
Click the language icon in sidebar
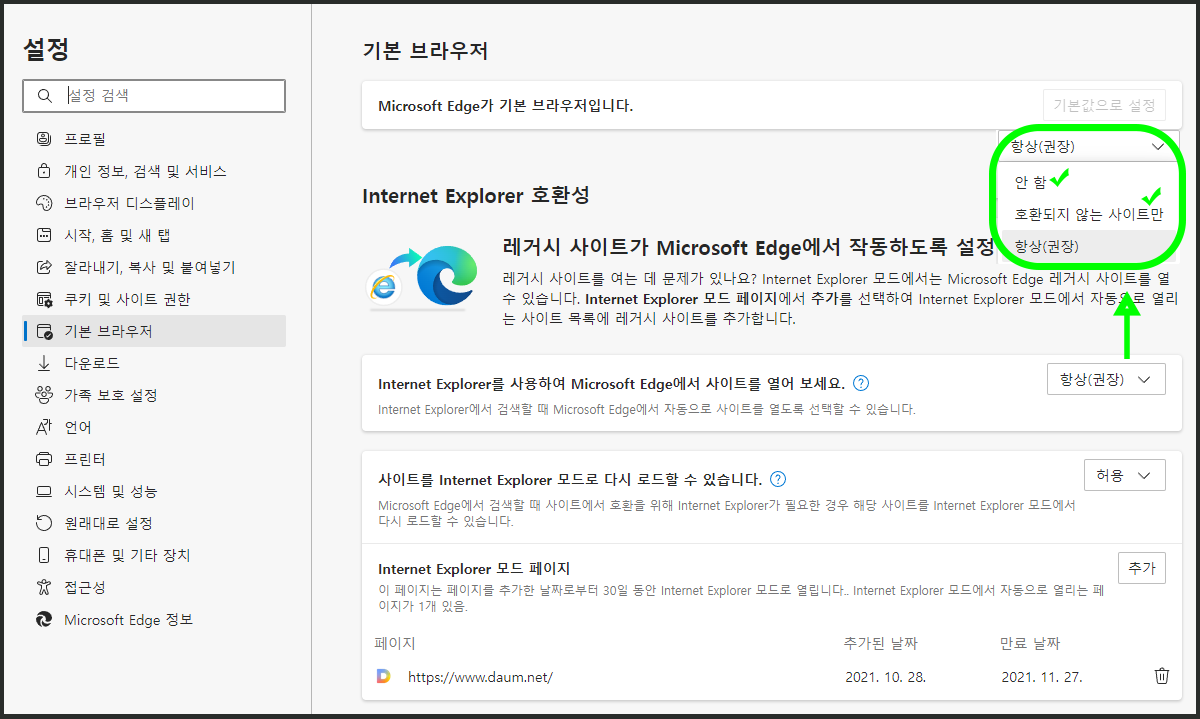coord(43,427)
